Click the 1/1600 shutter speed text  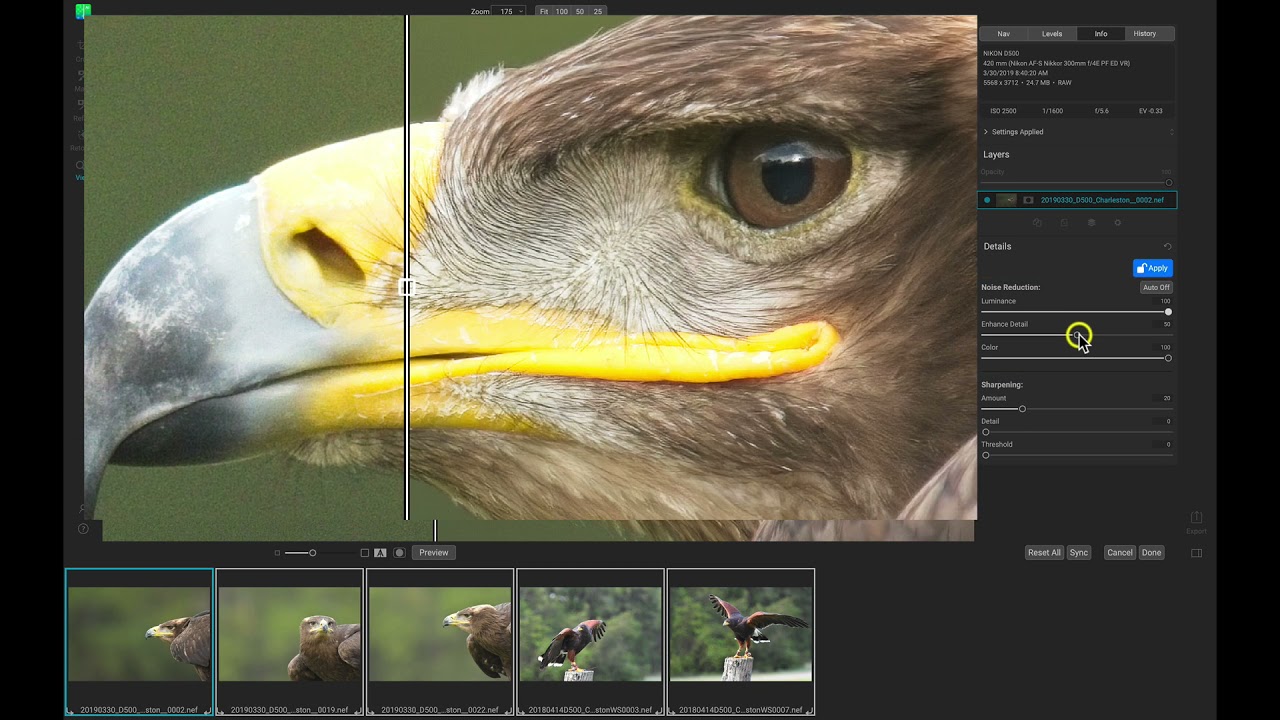click(x=1052, y=111)
